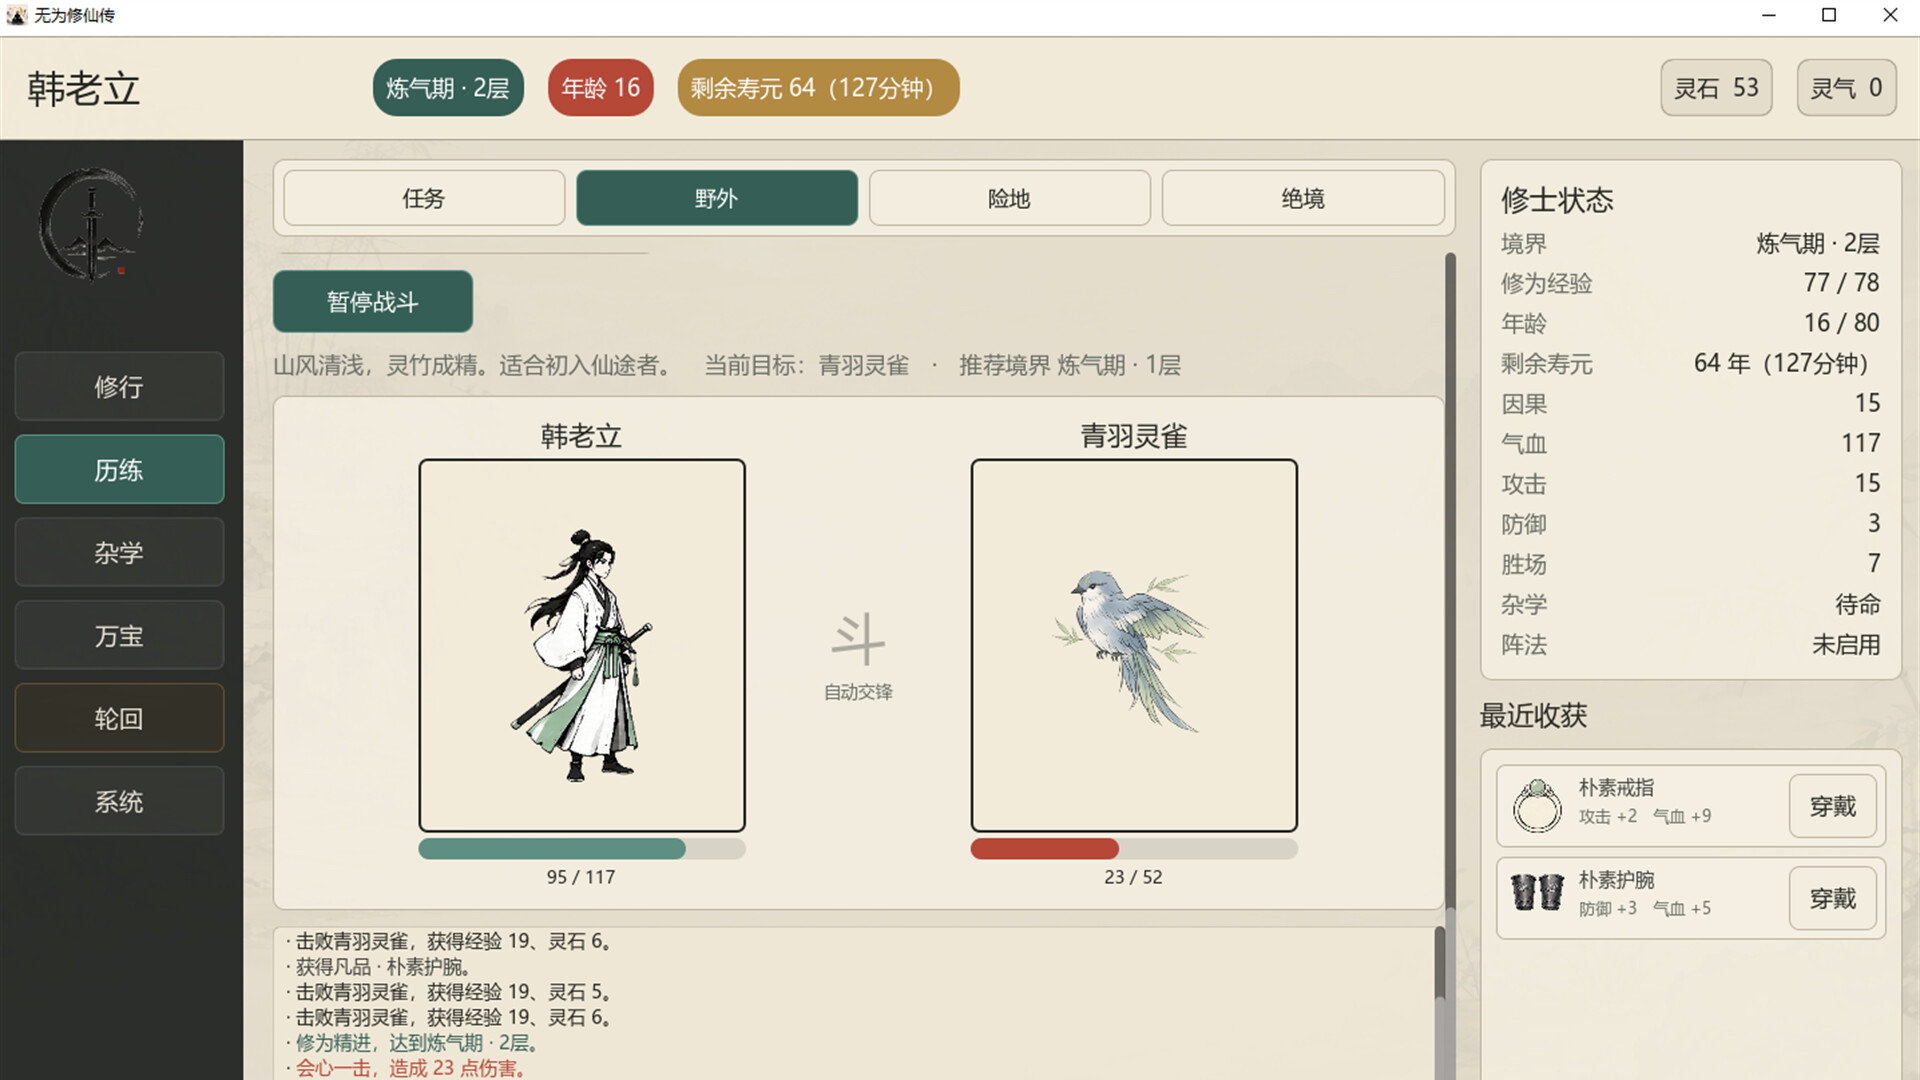Equip 朴素护腕 with its 穿戴 button

click(x=1832, y=898)
